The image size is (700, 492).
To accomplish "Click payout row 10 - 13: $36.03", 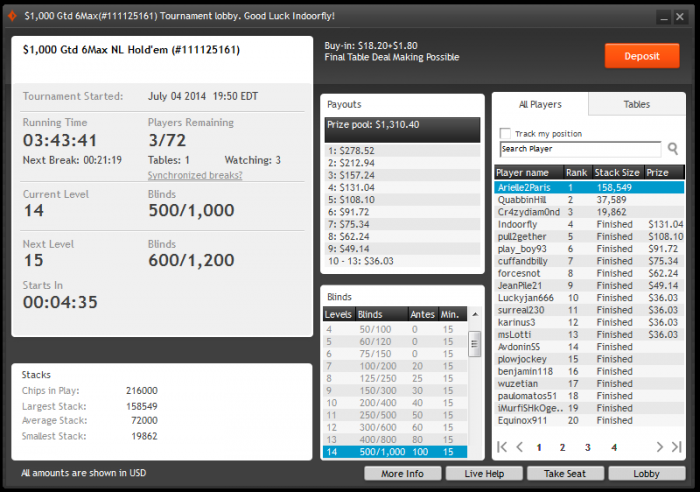I will (402, 261).
